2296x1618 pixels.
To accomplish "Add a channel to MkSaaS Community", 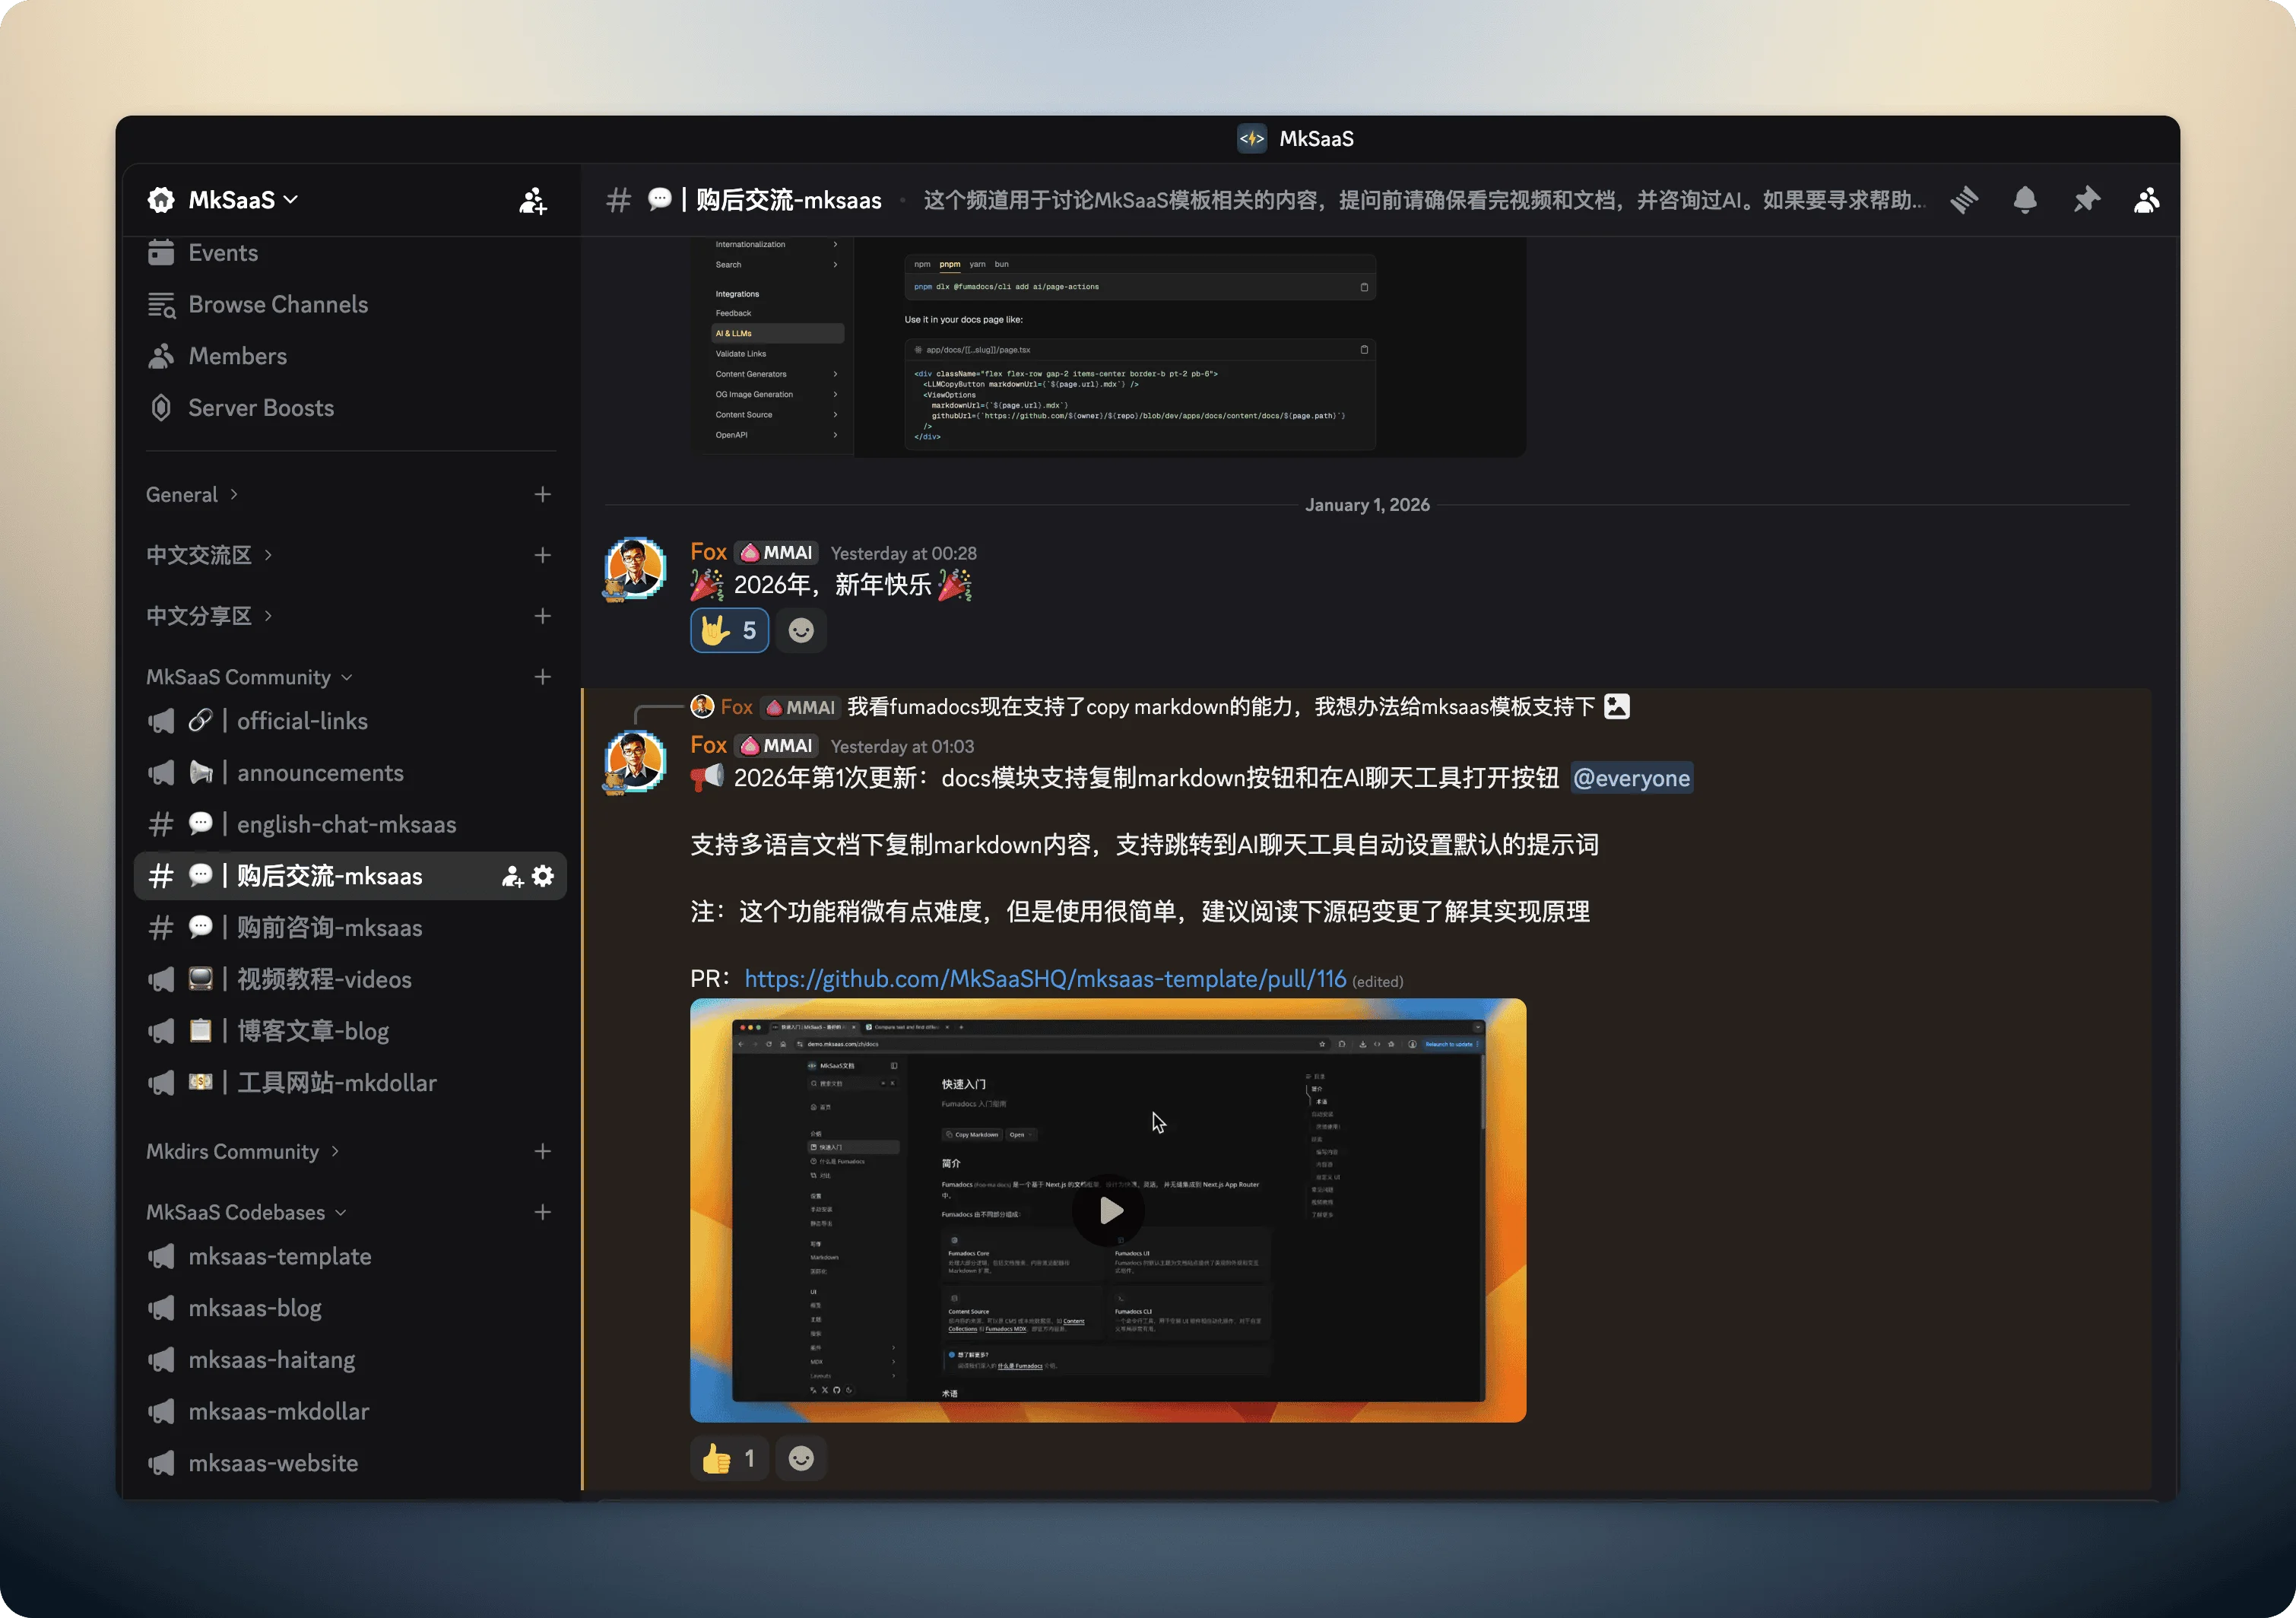I will (543, 677).
